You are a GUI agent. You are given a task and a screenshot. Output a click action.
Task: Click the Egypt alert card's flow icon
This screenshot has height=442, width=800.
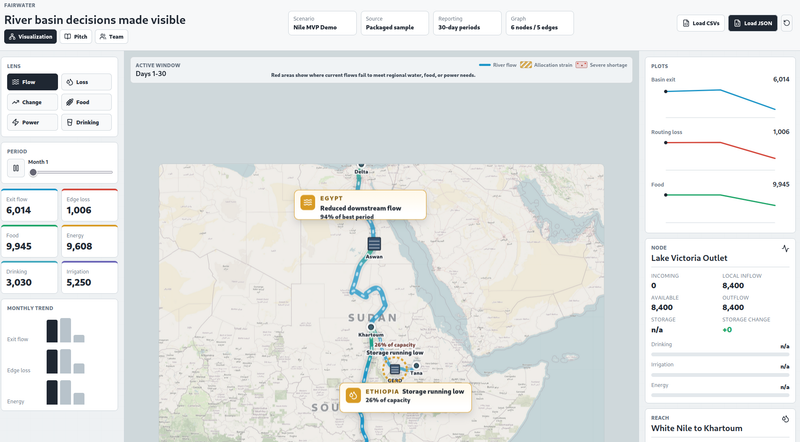pyautogui.click(x=308, y=203)
